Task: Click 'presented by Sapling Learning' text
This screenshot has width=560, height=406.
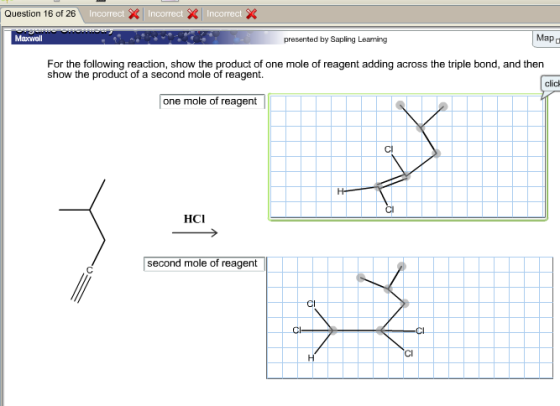Action: tap(335, 39)
